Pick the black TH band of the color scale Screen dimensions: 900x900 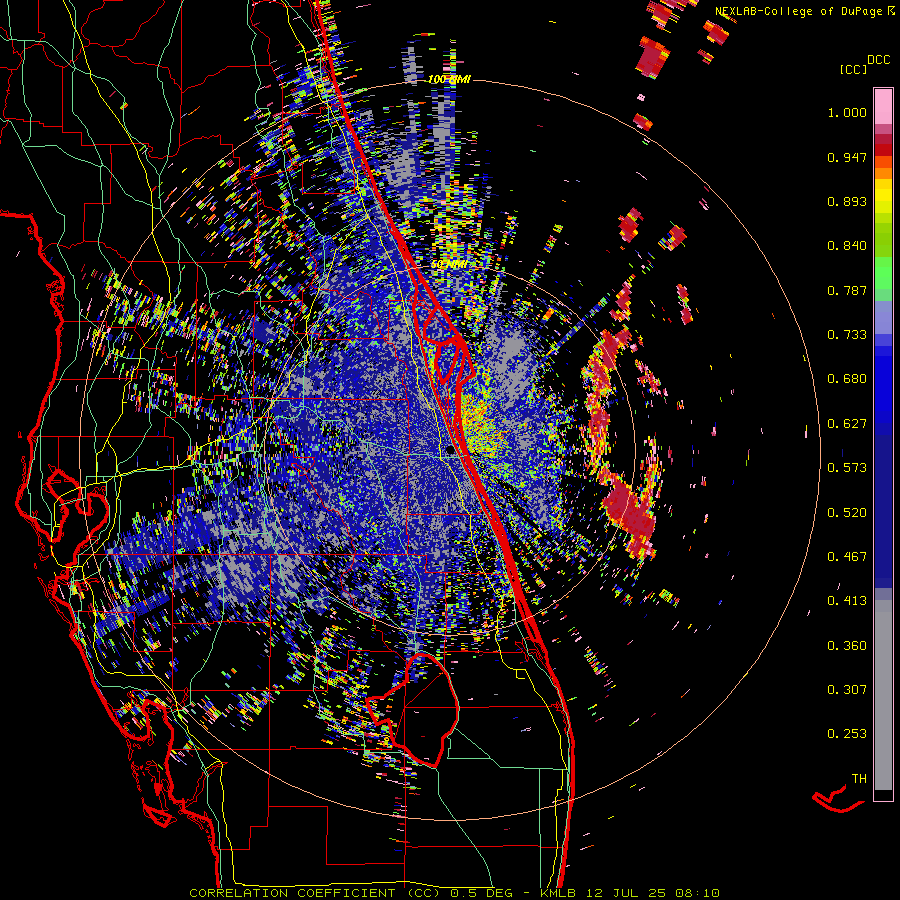pyautogui.click(x=883, y=795)
